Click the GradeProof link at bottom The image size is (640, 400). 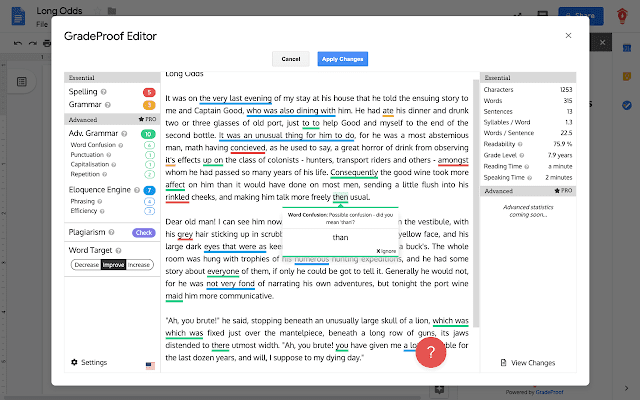(x=549, y=392)
